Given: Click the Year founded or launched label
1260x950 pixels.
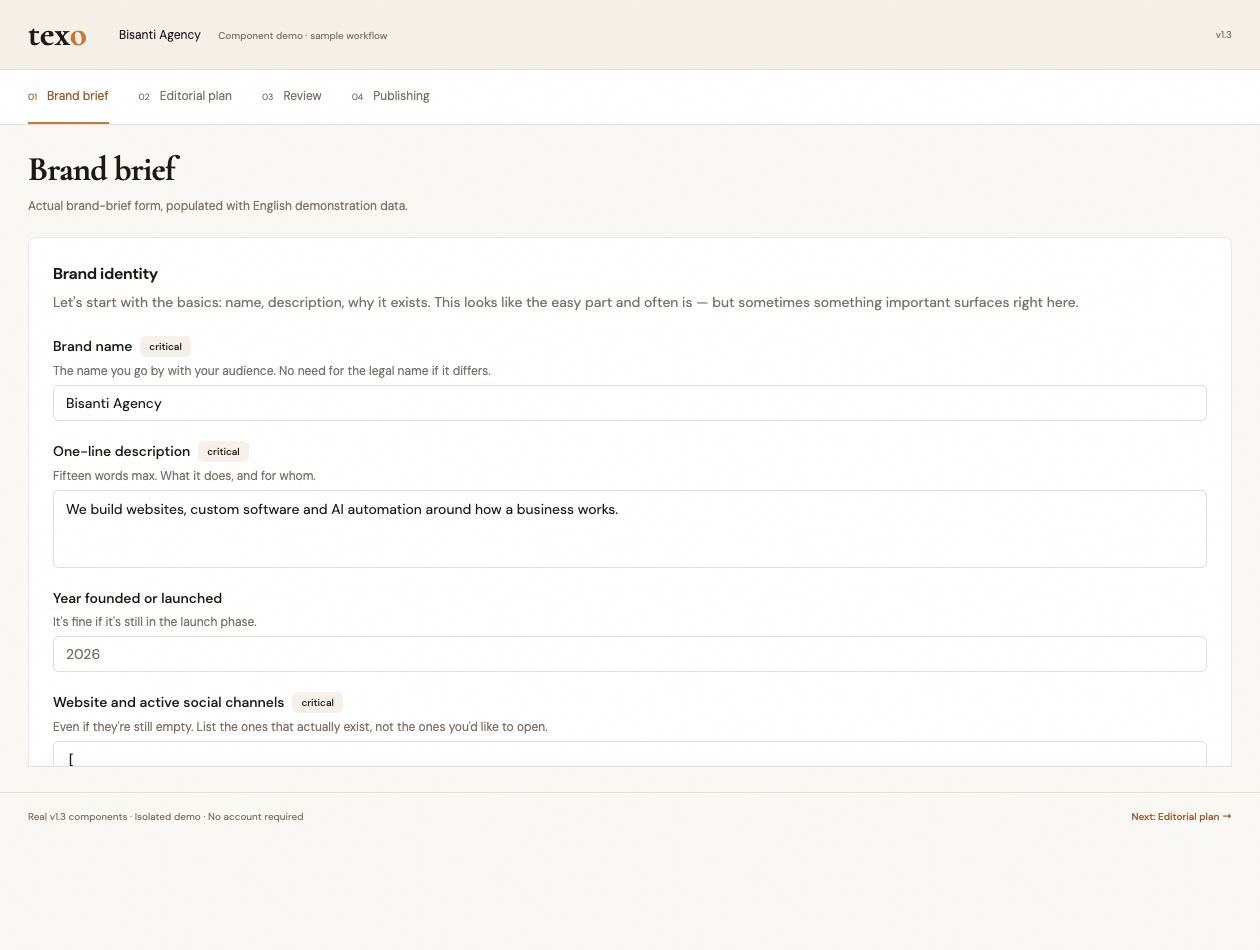Looking at the screenshot, I should (137, 598).
